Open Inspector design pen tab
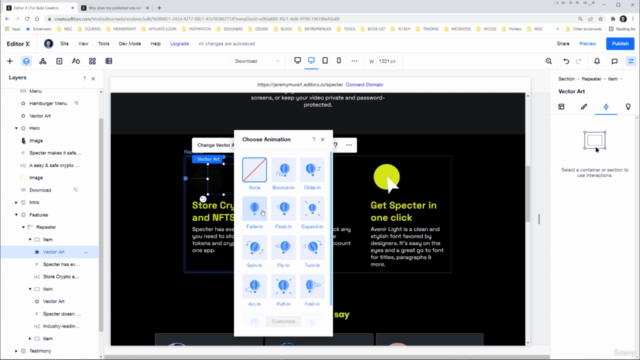Screen dimensions: 640x360 point(584,107)
